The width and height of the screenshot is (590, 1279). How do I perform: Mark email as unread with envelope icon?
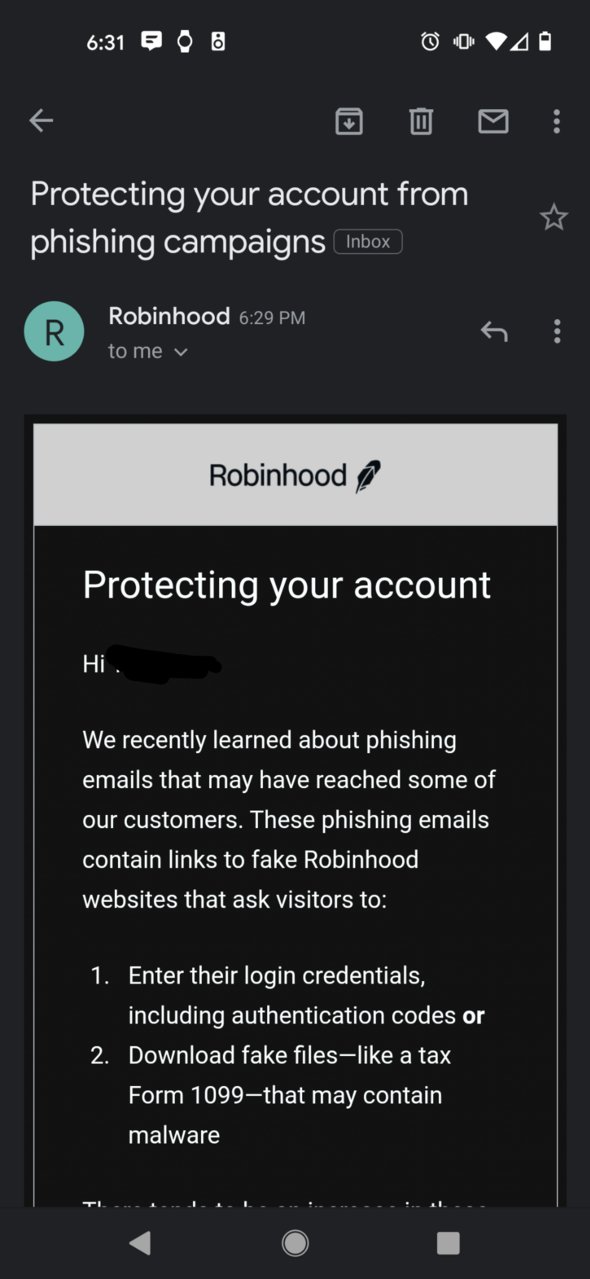pos(493,122)
